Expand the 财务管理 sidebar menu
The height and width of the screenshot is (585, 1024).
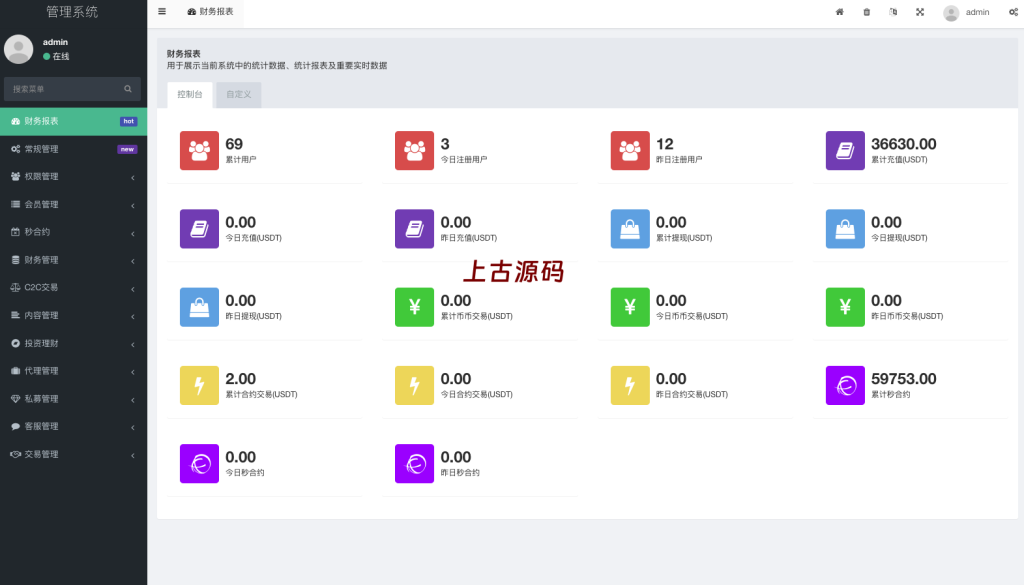pos(73,260)
